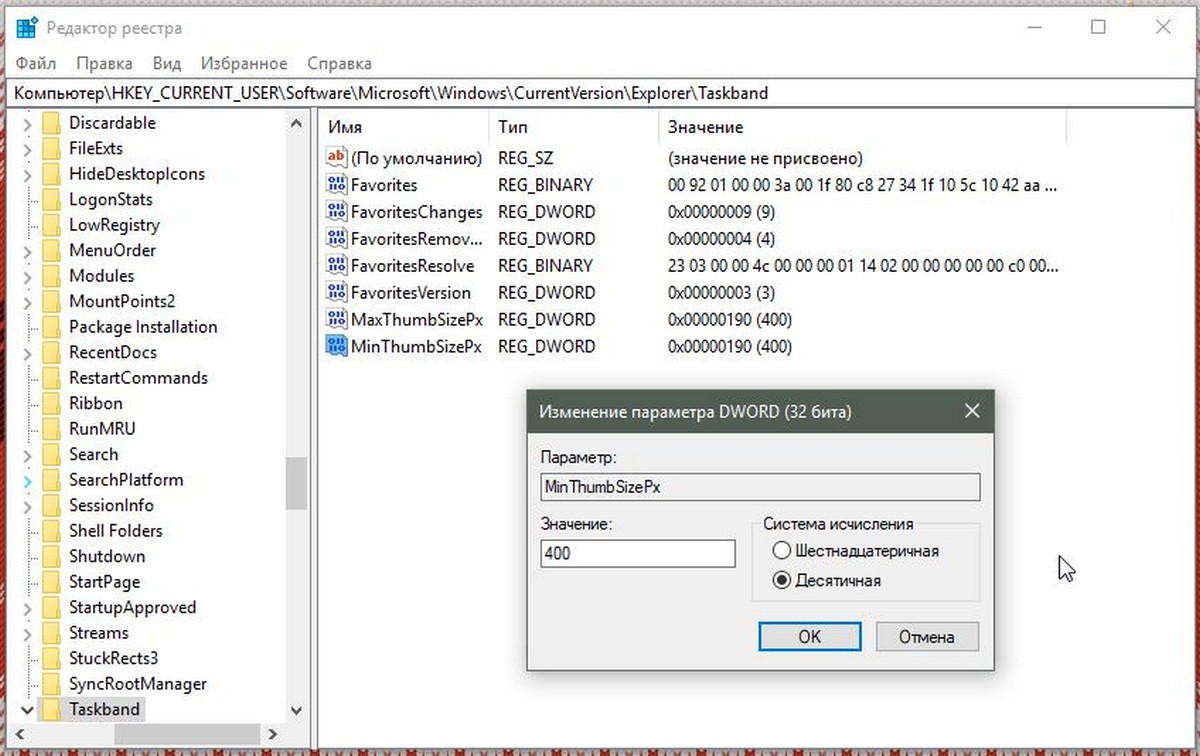1200x756 pixels.
Task: Expand the Streams tree node
Action: 26,633
